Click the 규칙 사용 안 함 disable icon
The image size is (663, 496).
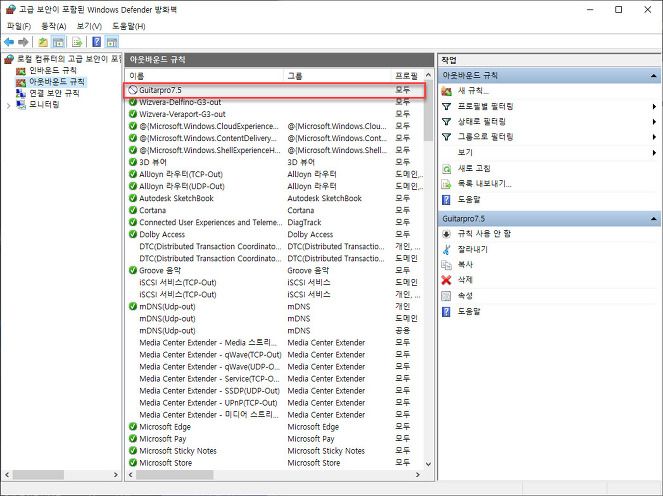(447, 233)
